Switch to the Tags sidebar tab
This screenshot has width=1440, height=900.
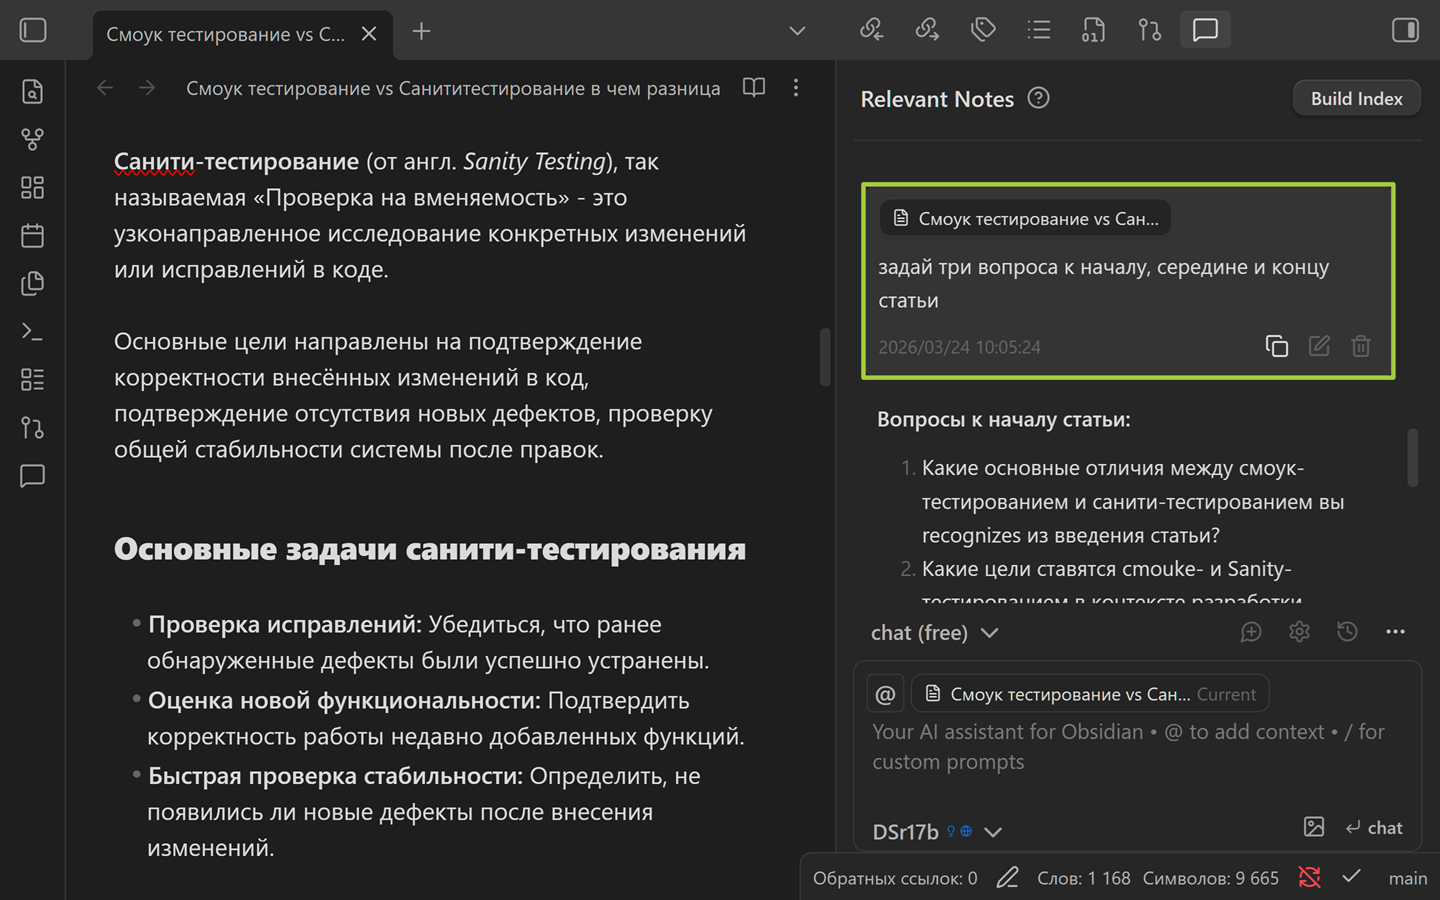point(983,30)
